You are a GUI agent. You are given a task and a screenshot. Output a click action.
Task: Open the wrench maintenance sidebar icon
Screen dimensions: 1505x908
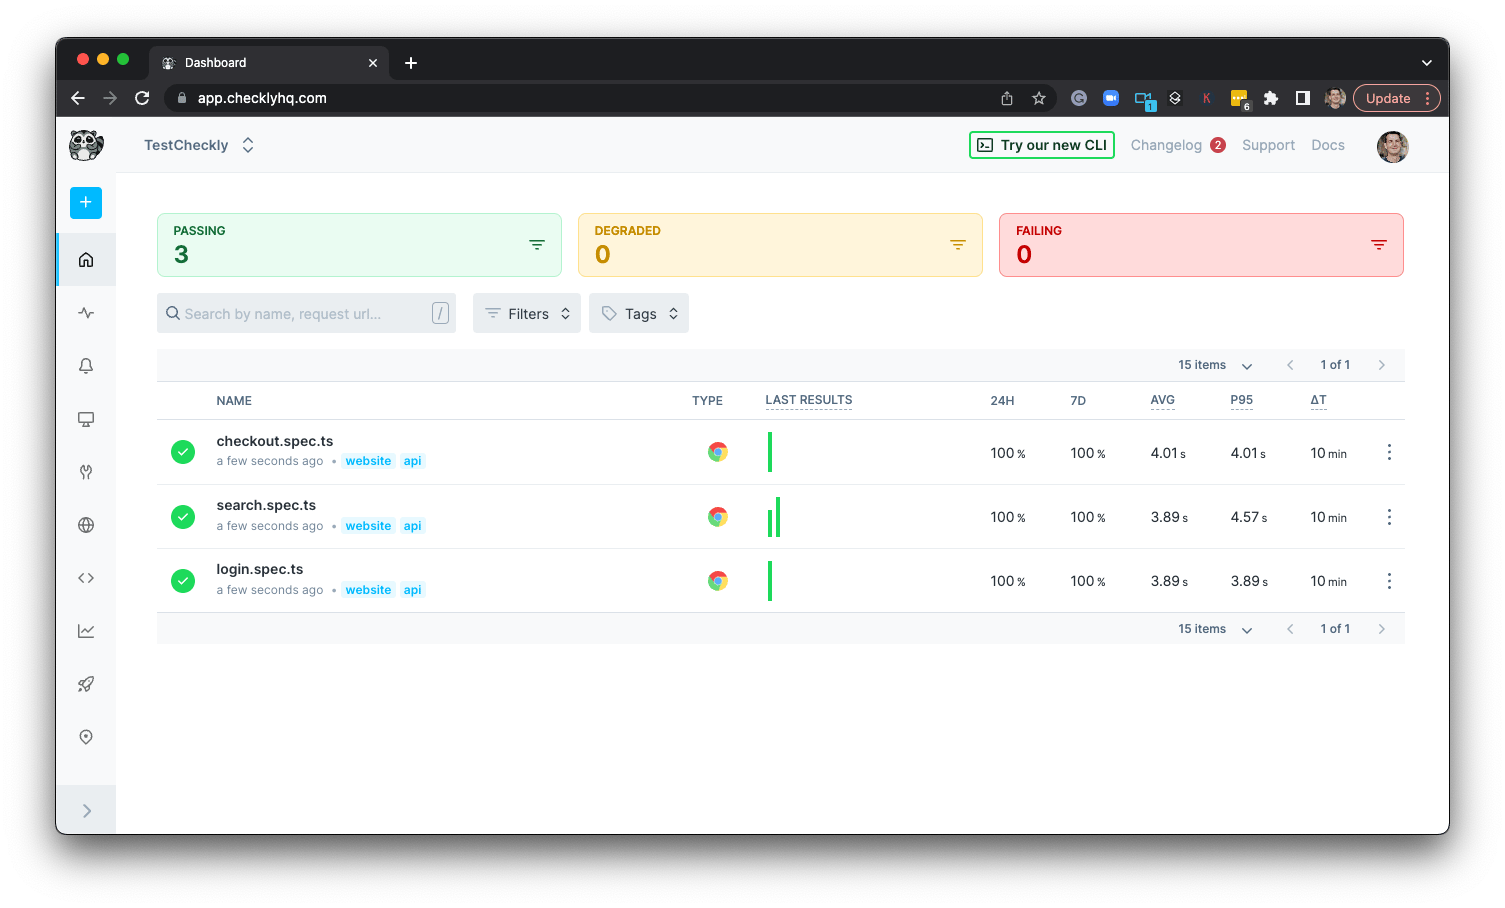[x=86, y=472]
